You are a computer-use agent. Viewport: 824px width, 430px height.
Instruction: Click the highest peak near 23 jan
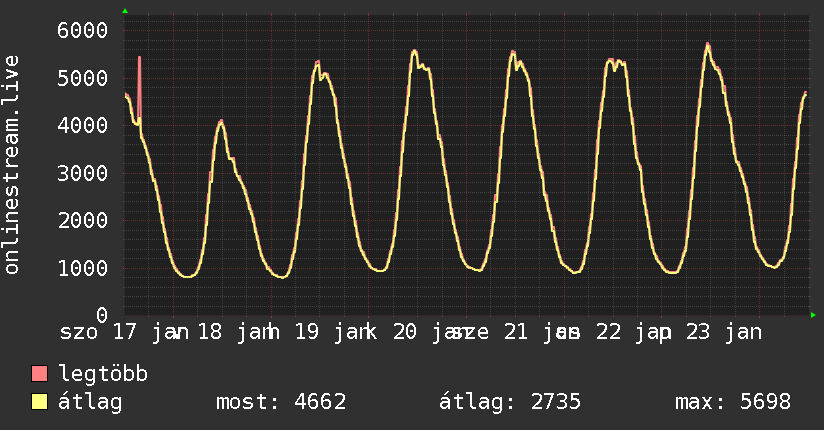click(x=708, y=45)
